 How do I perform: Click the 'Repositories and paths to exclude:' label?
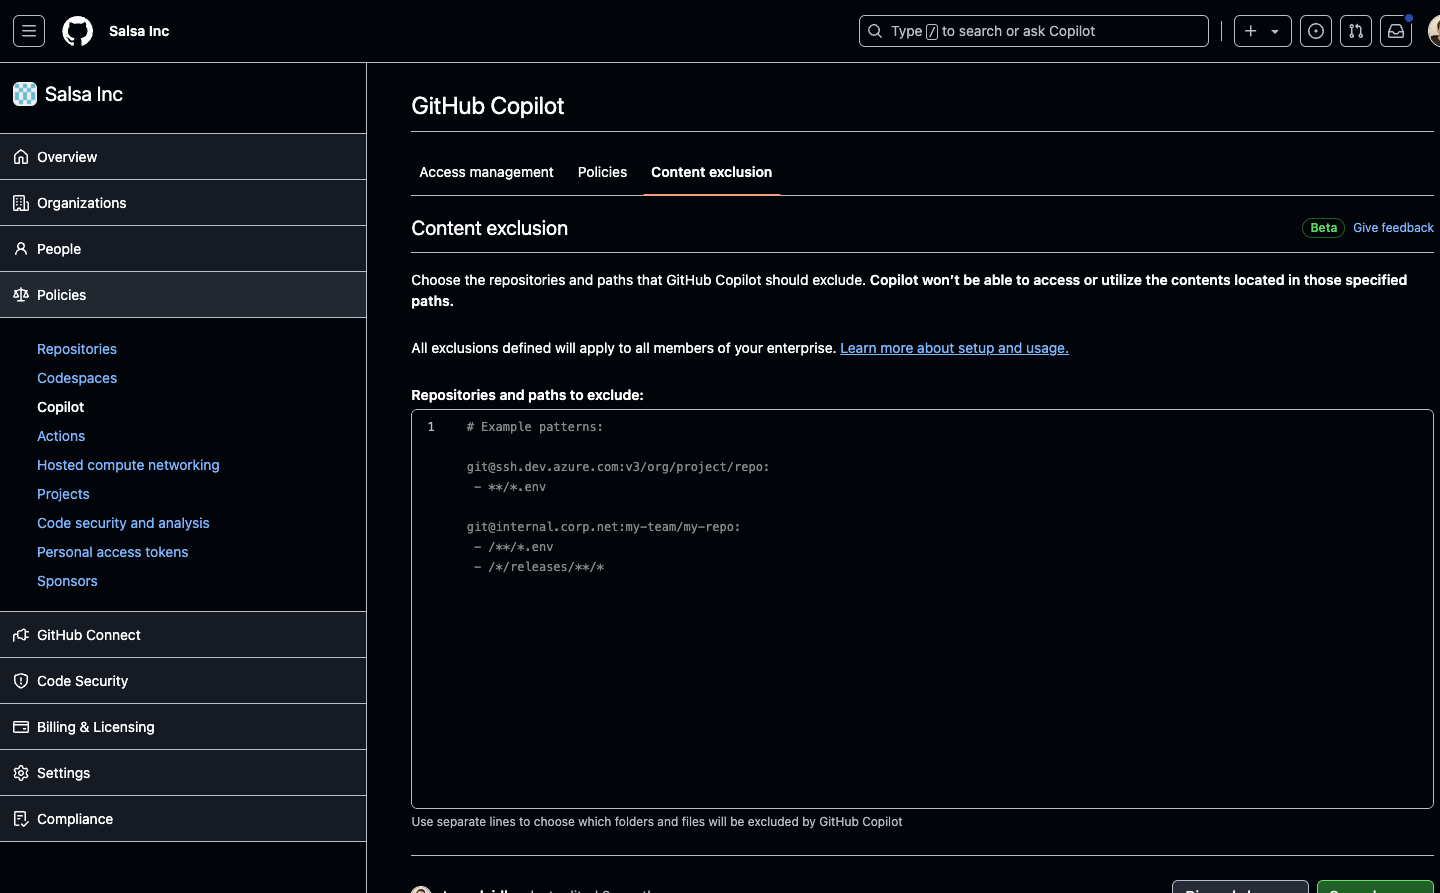(527, 395)
